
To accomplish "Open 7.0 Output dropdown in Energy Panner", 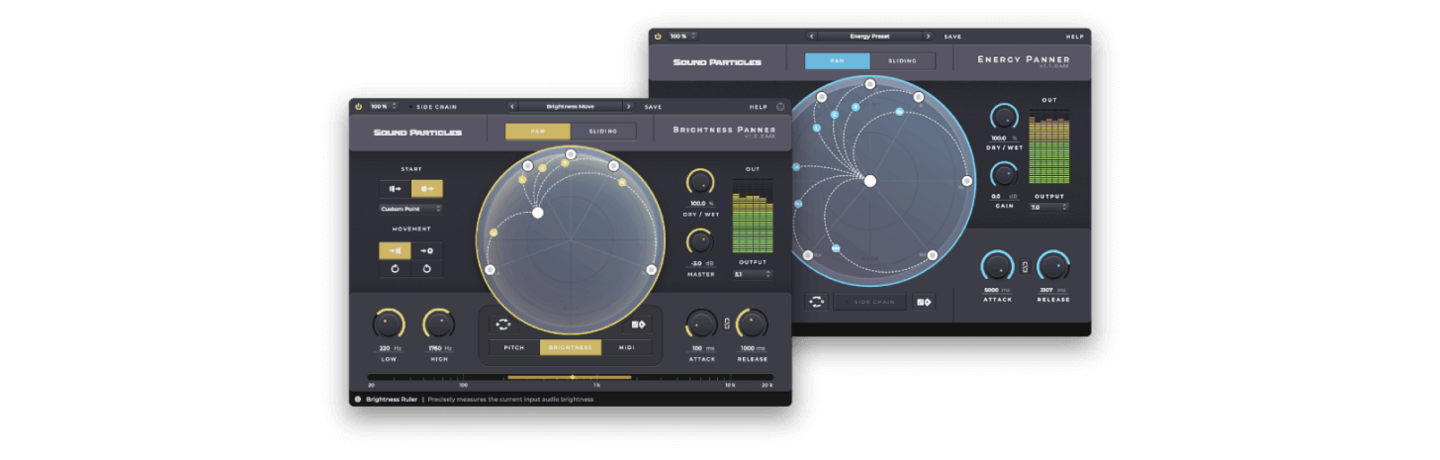I will pos(1049,207).
